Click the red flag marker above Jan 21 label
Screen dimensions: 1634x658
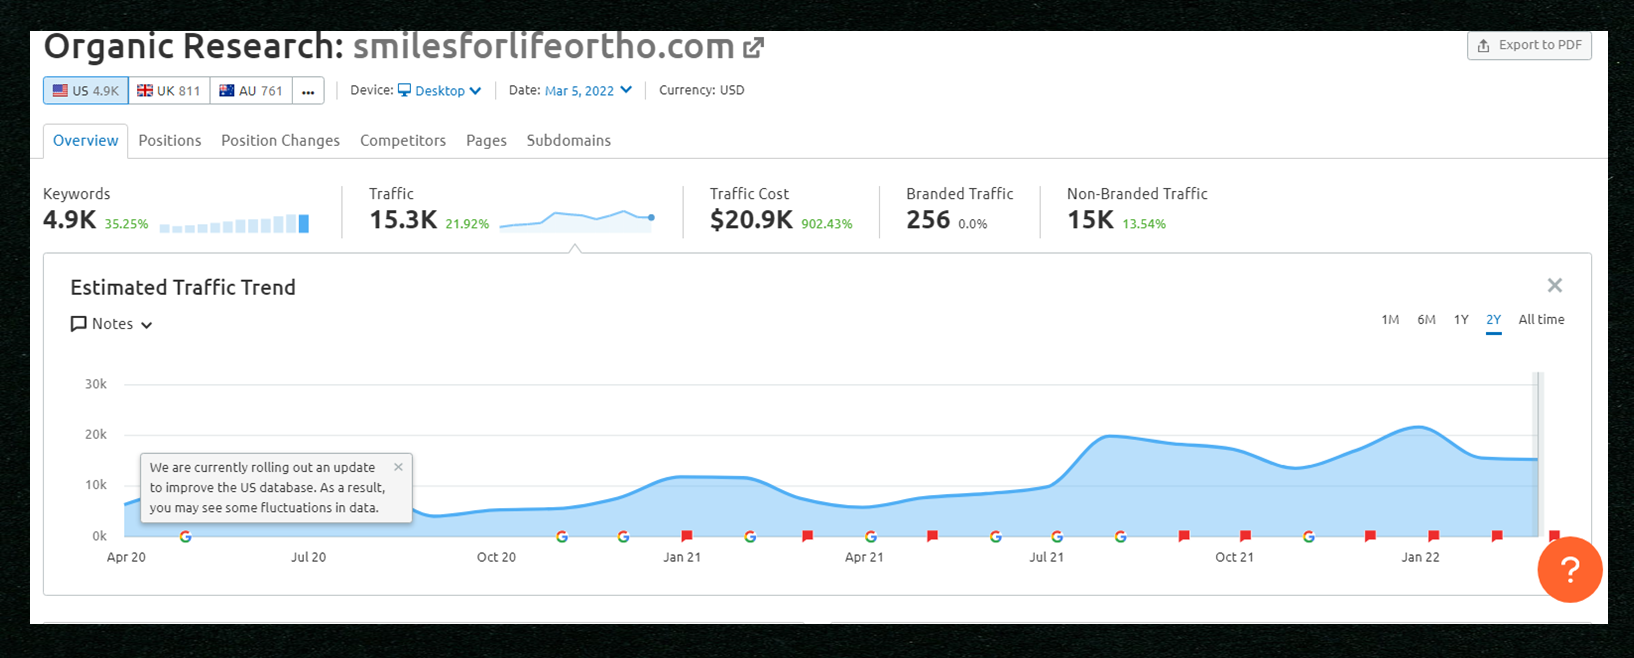pos(686,536)
